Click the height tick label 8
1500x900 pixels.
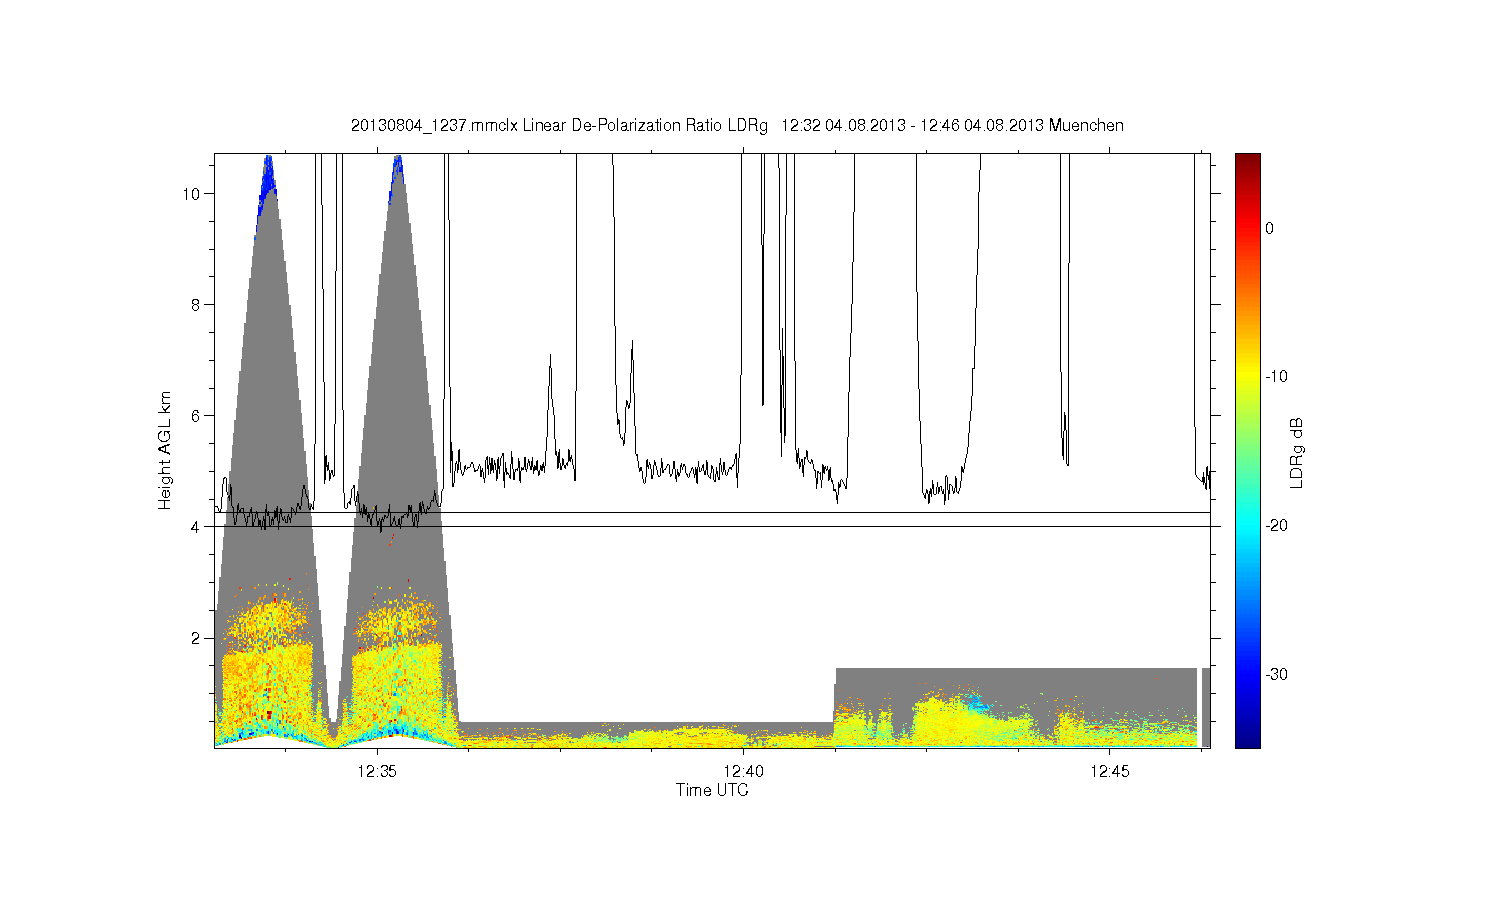coord(196,304)
